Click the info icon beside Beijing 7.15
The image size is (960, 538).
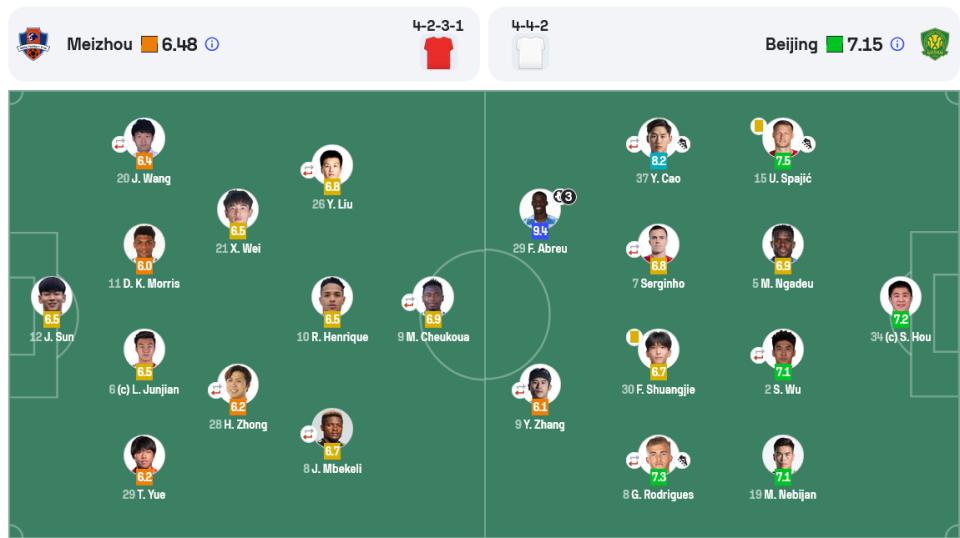(897, 44)
